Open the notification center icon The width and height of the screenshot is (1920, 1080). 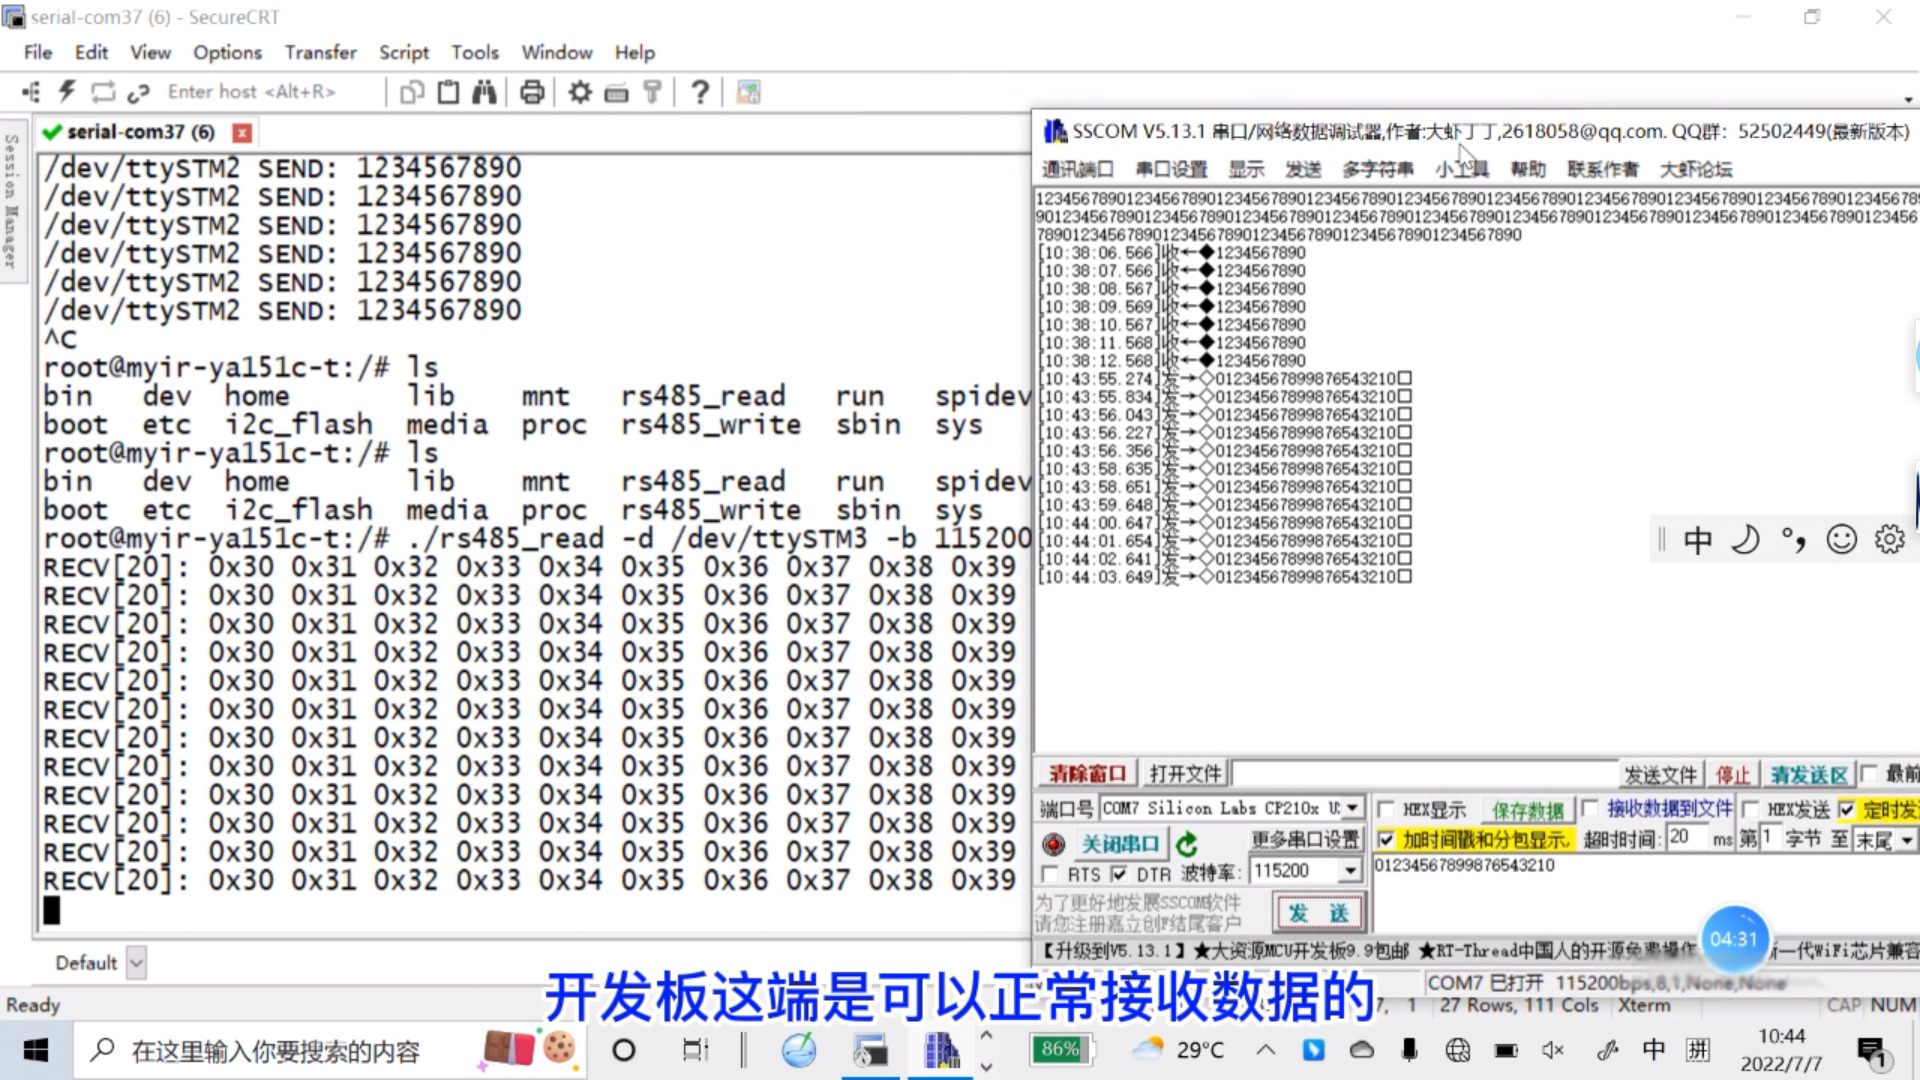tap(1871, 1051)
